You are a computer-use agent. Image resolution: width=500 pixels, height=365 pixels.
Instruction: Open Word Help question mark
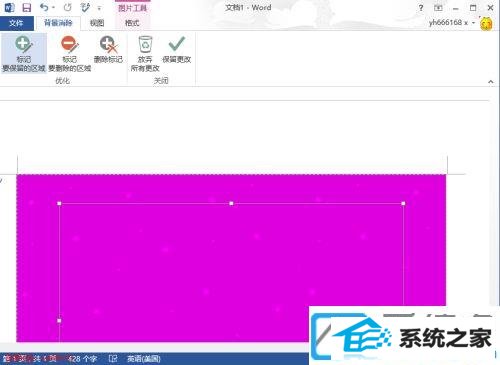[x=421, y=8]
